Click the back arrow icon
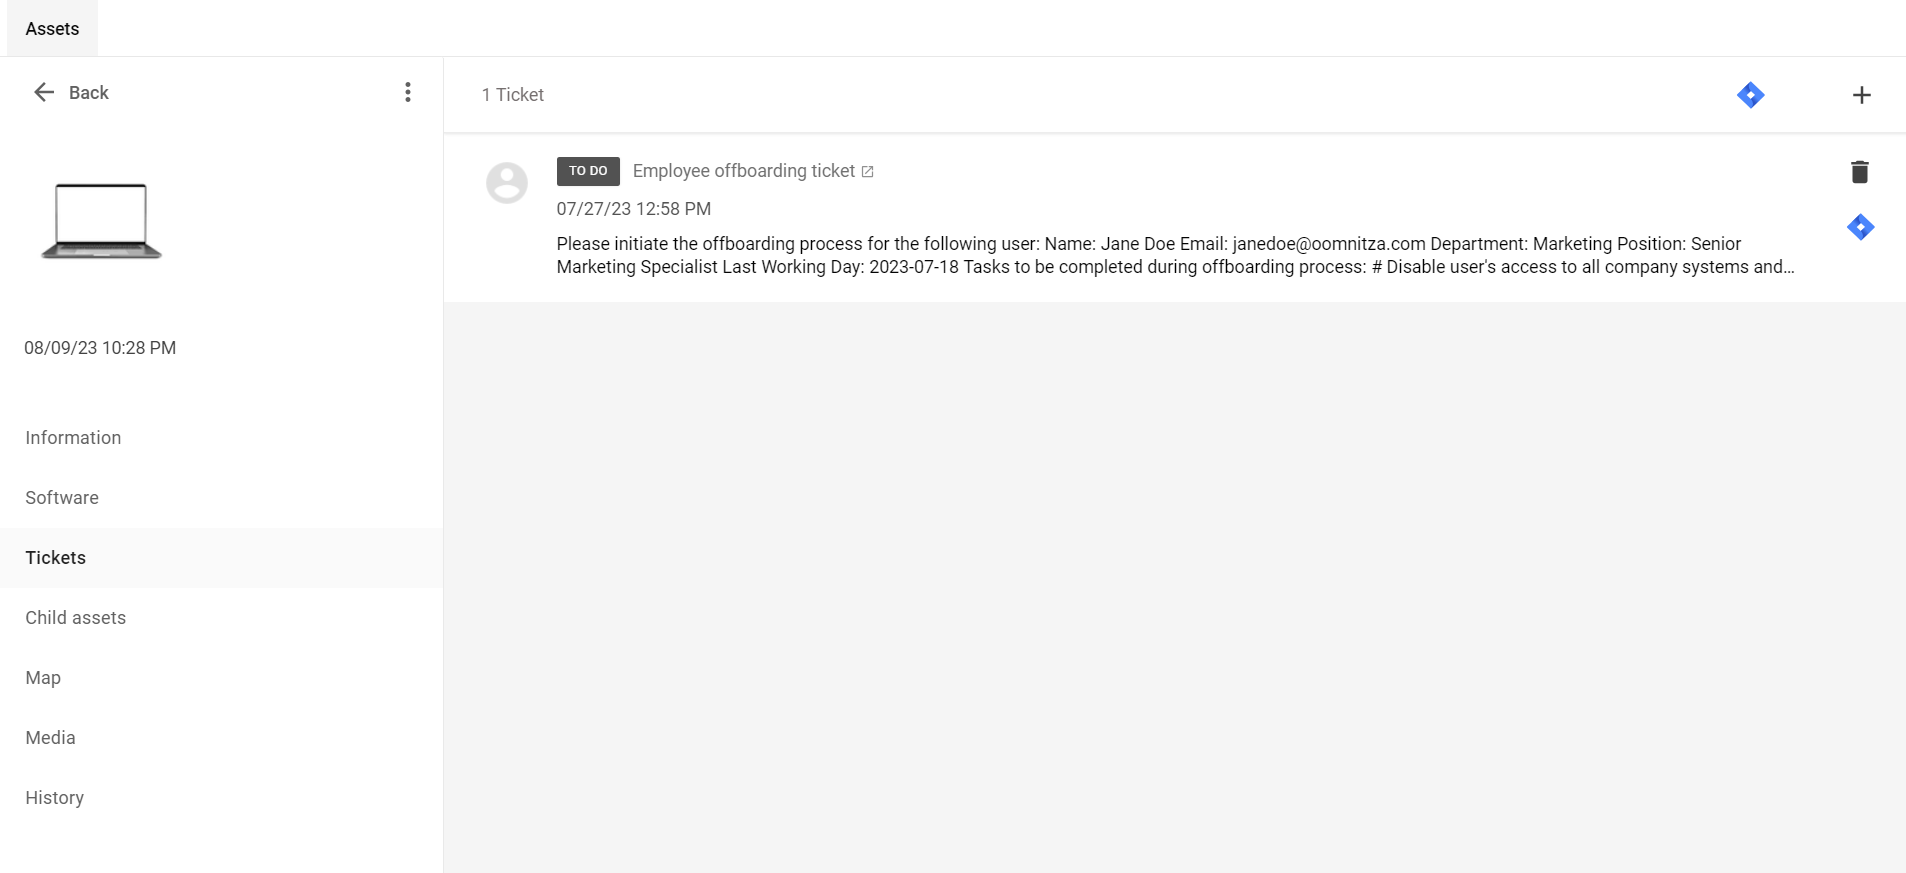The image size is (1906, 873). [x=44, y=92]
